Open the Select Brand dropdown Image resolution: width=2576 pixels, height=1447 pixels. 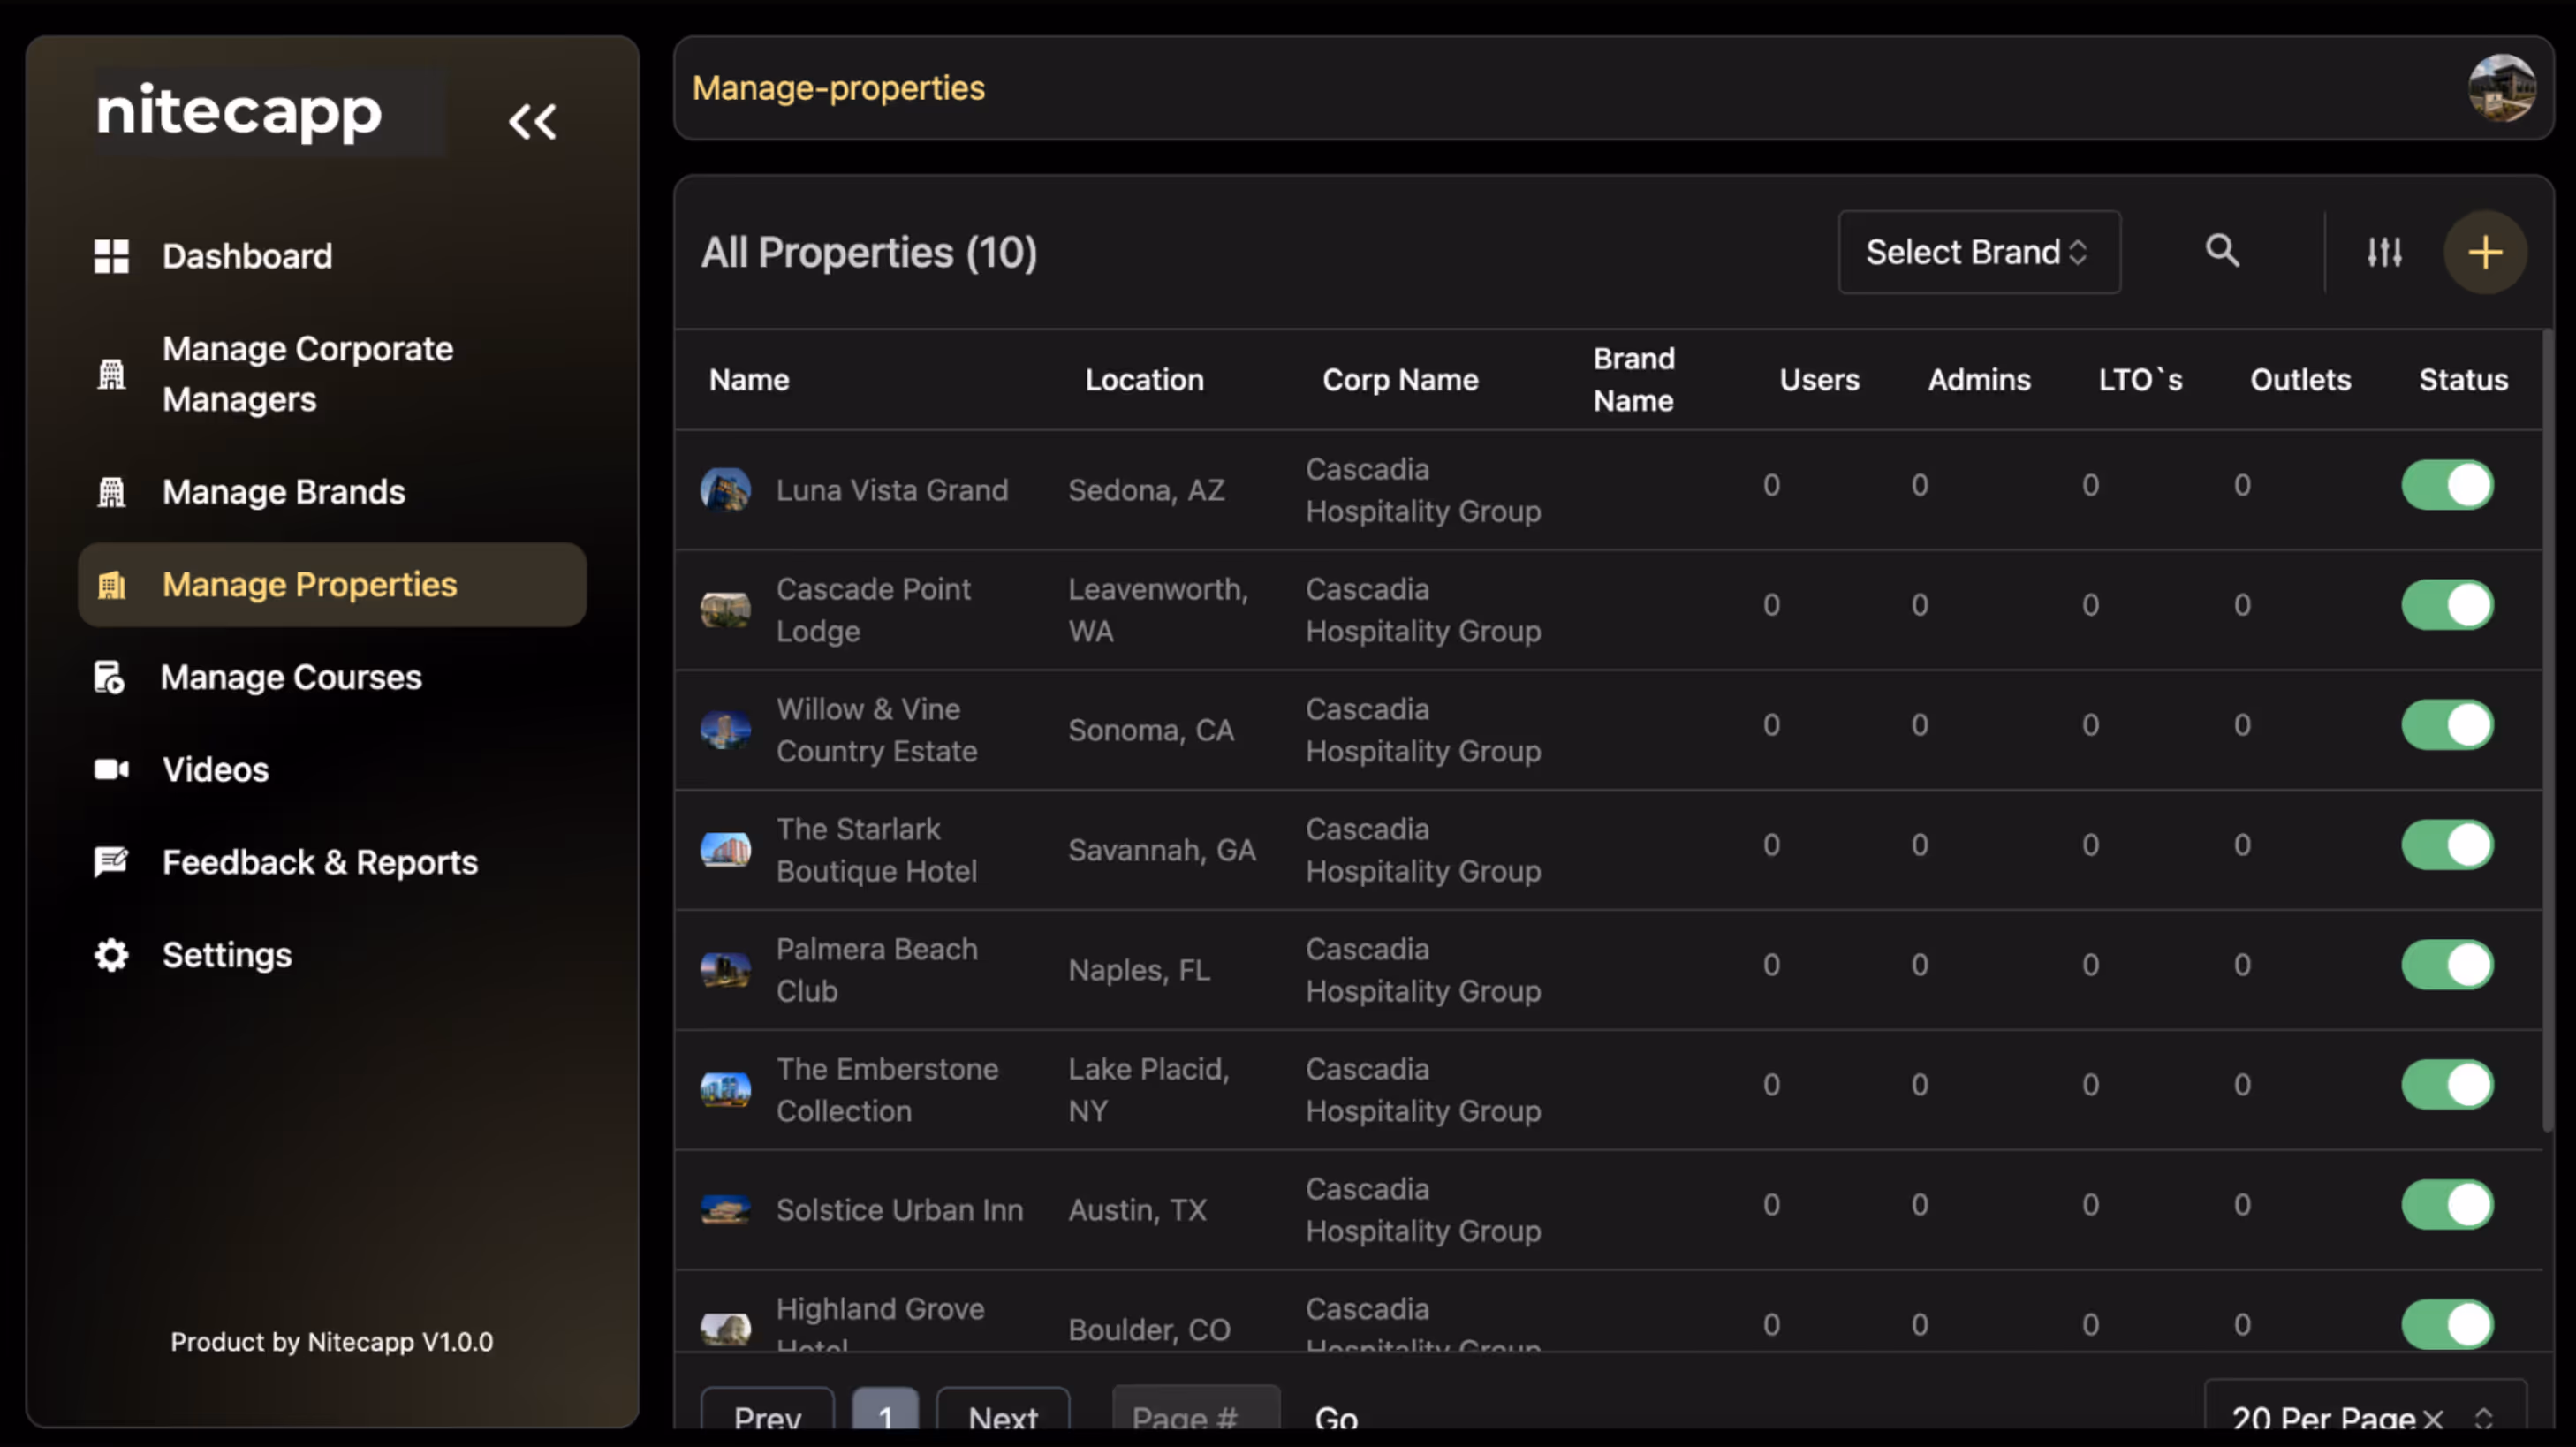click(x=1978, y=252)
